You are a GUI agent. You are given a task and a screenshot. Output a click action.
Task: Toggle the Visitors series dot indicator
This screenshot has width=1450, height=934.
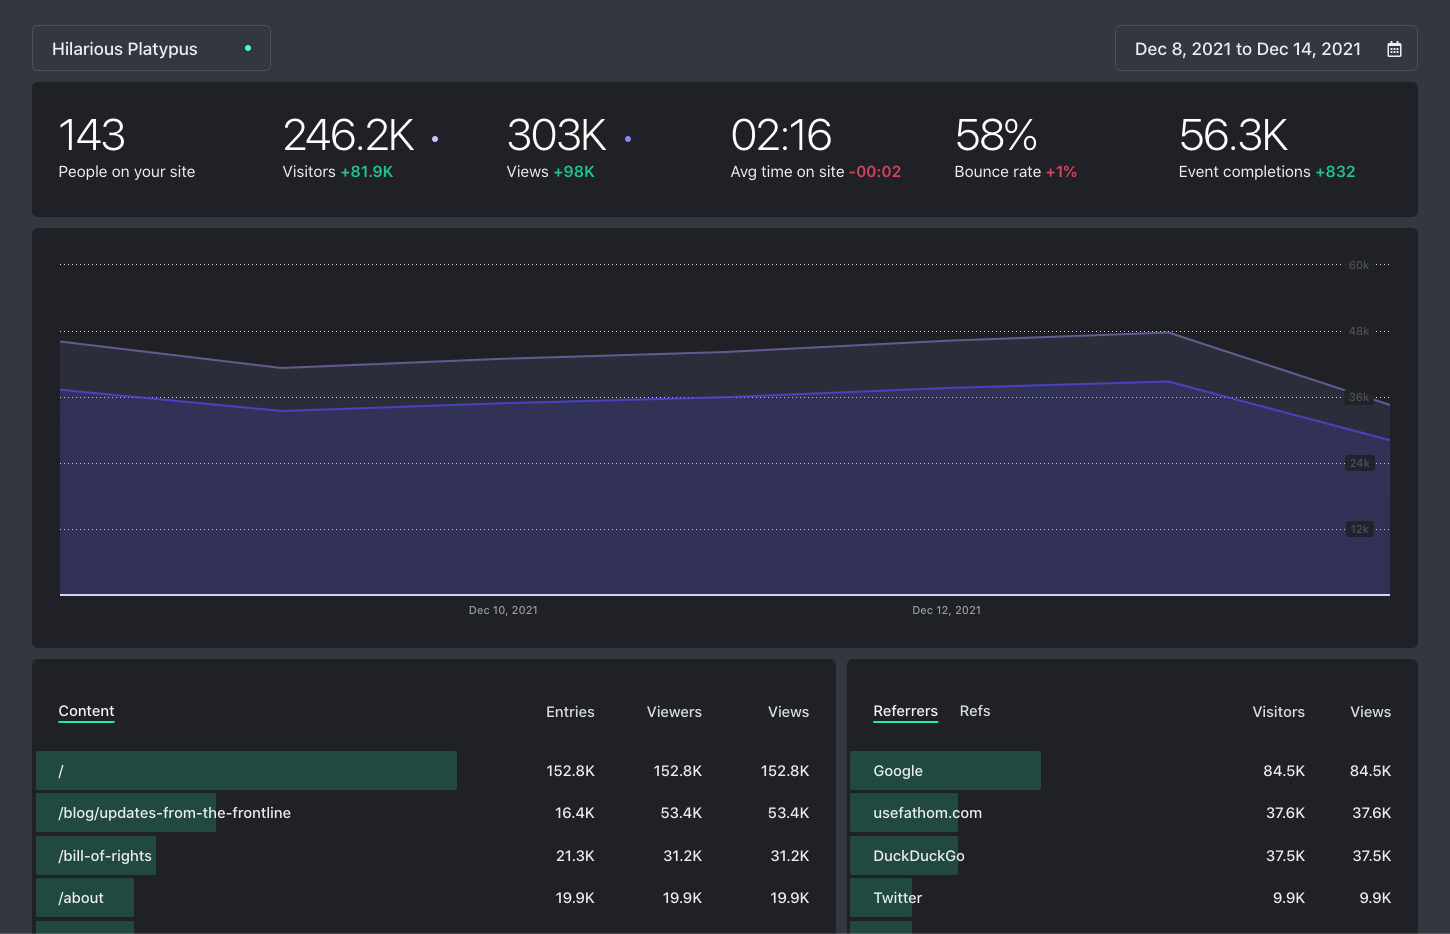pos(435,139)
